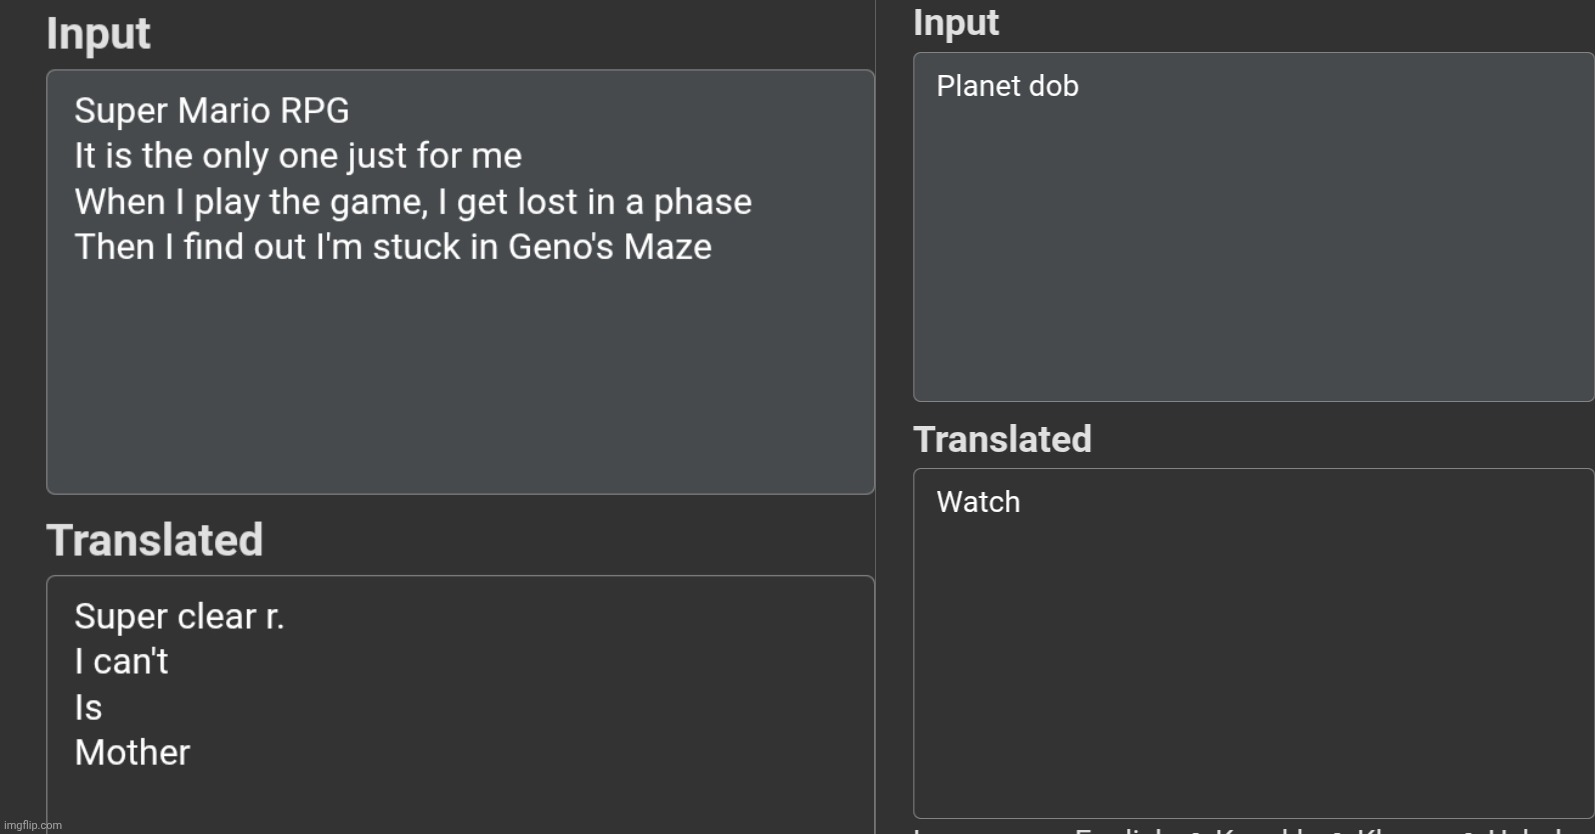Click the translated line "I can't"
Screen dimensions: 1595x834
[121, 662]
